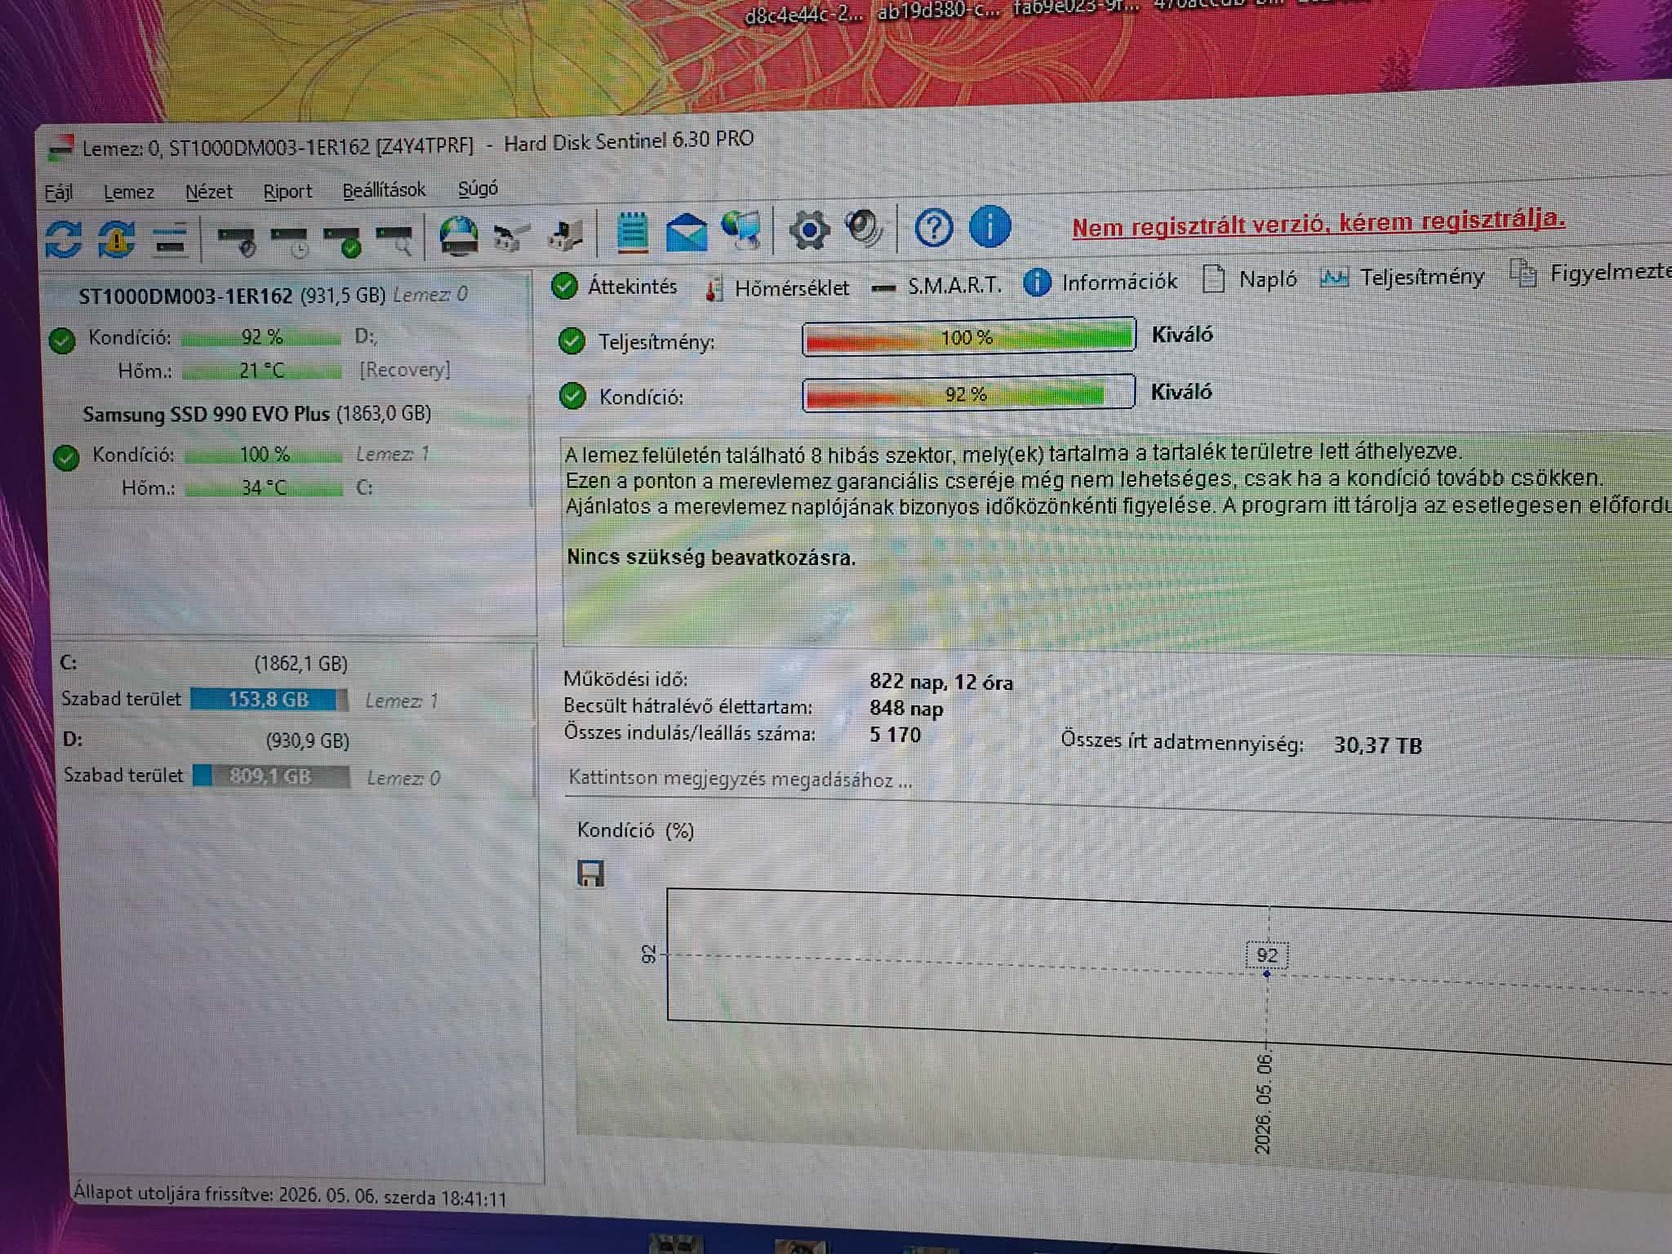Open the notepad report icon

[632, 233]
